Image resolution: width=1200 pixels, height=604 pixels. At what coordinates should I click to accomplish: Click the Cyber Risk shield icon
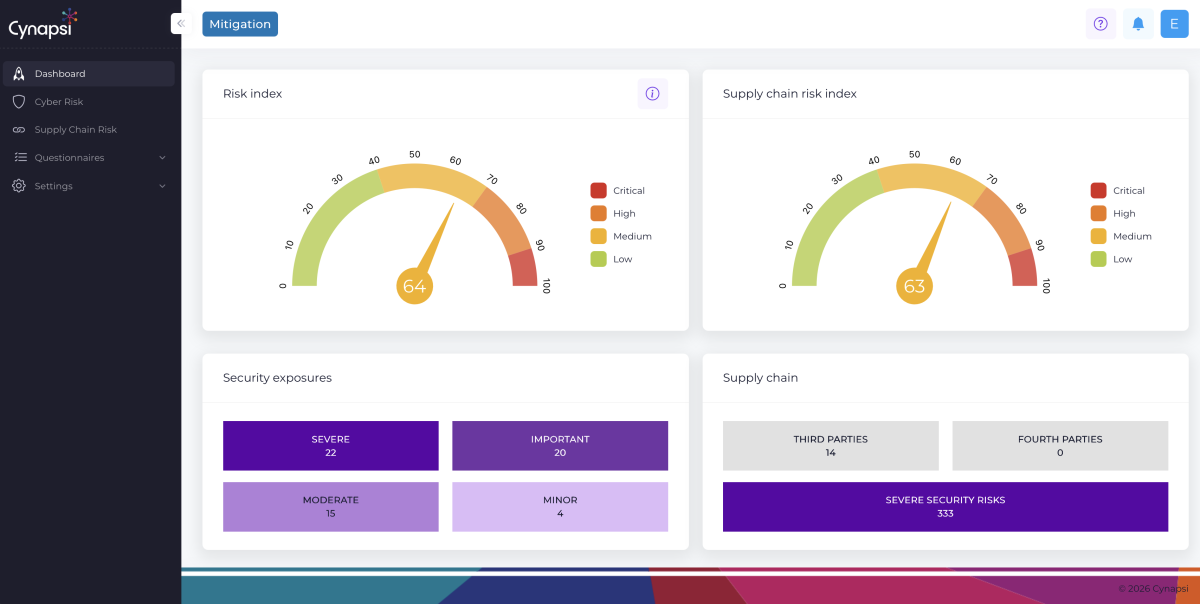18,102
